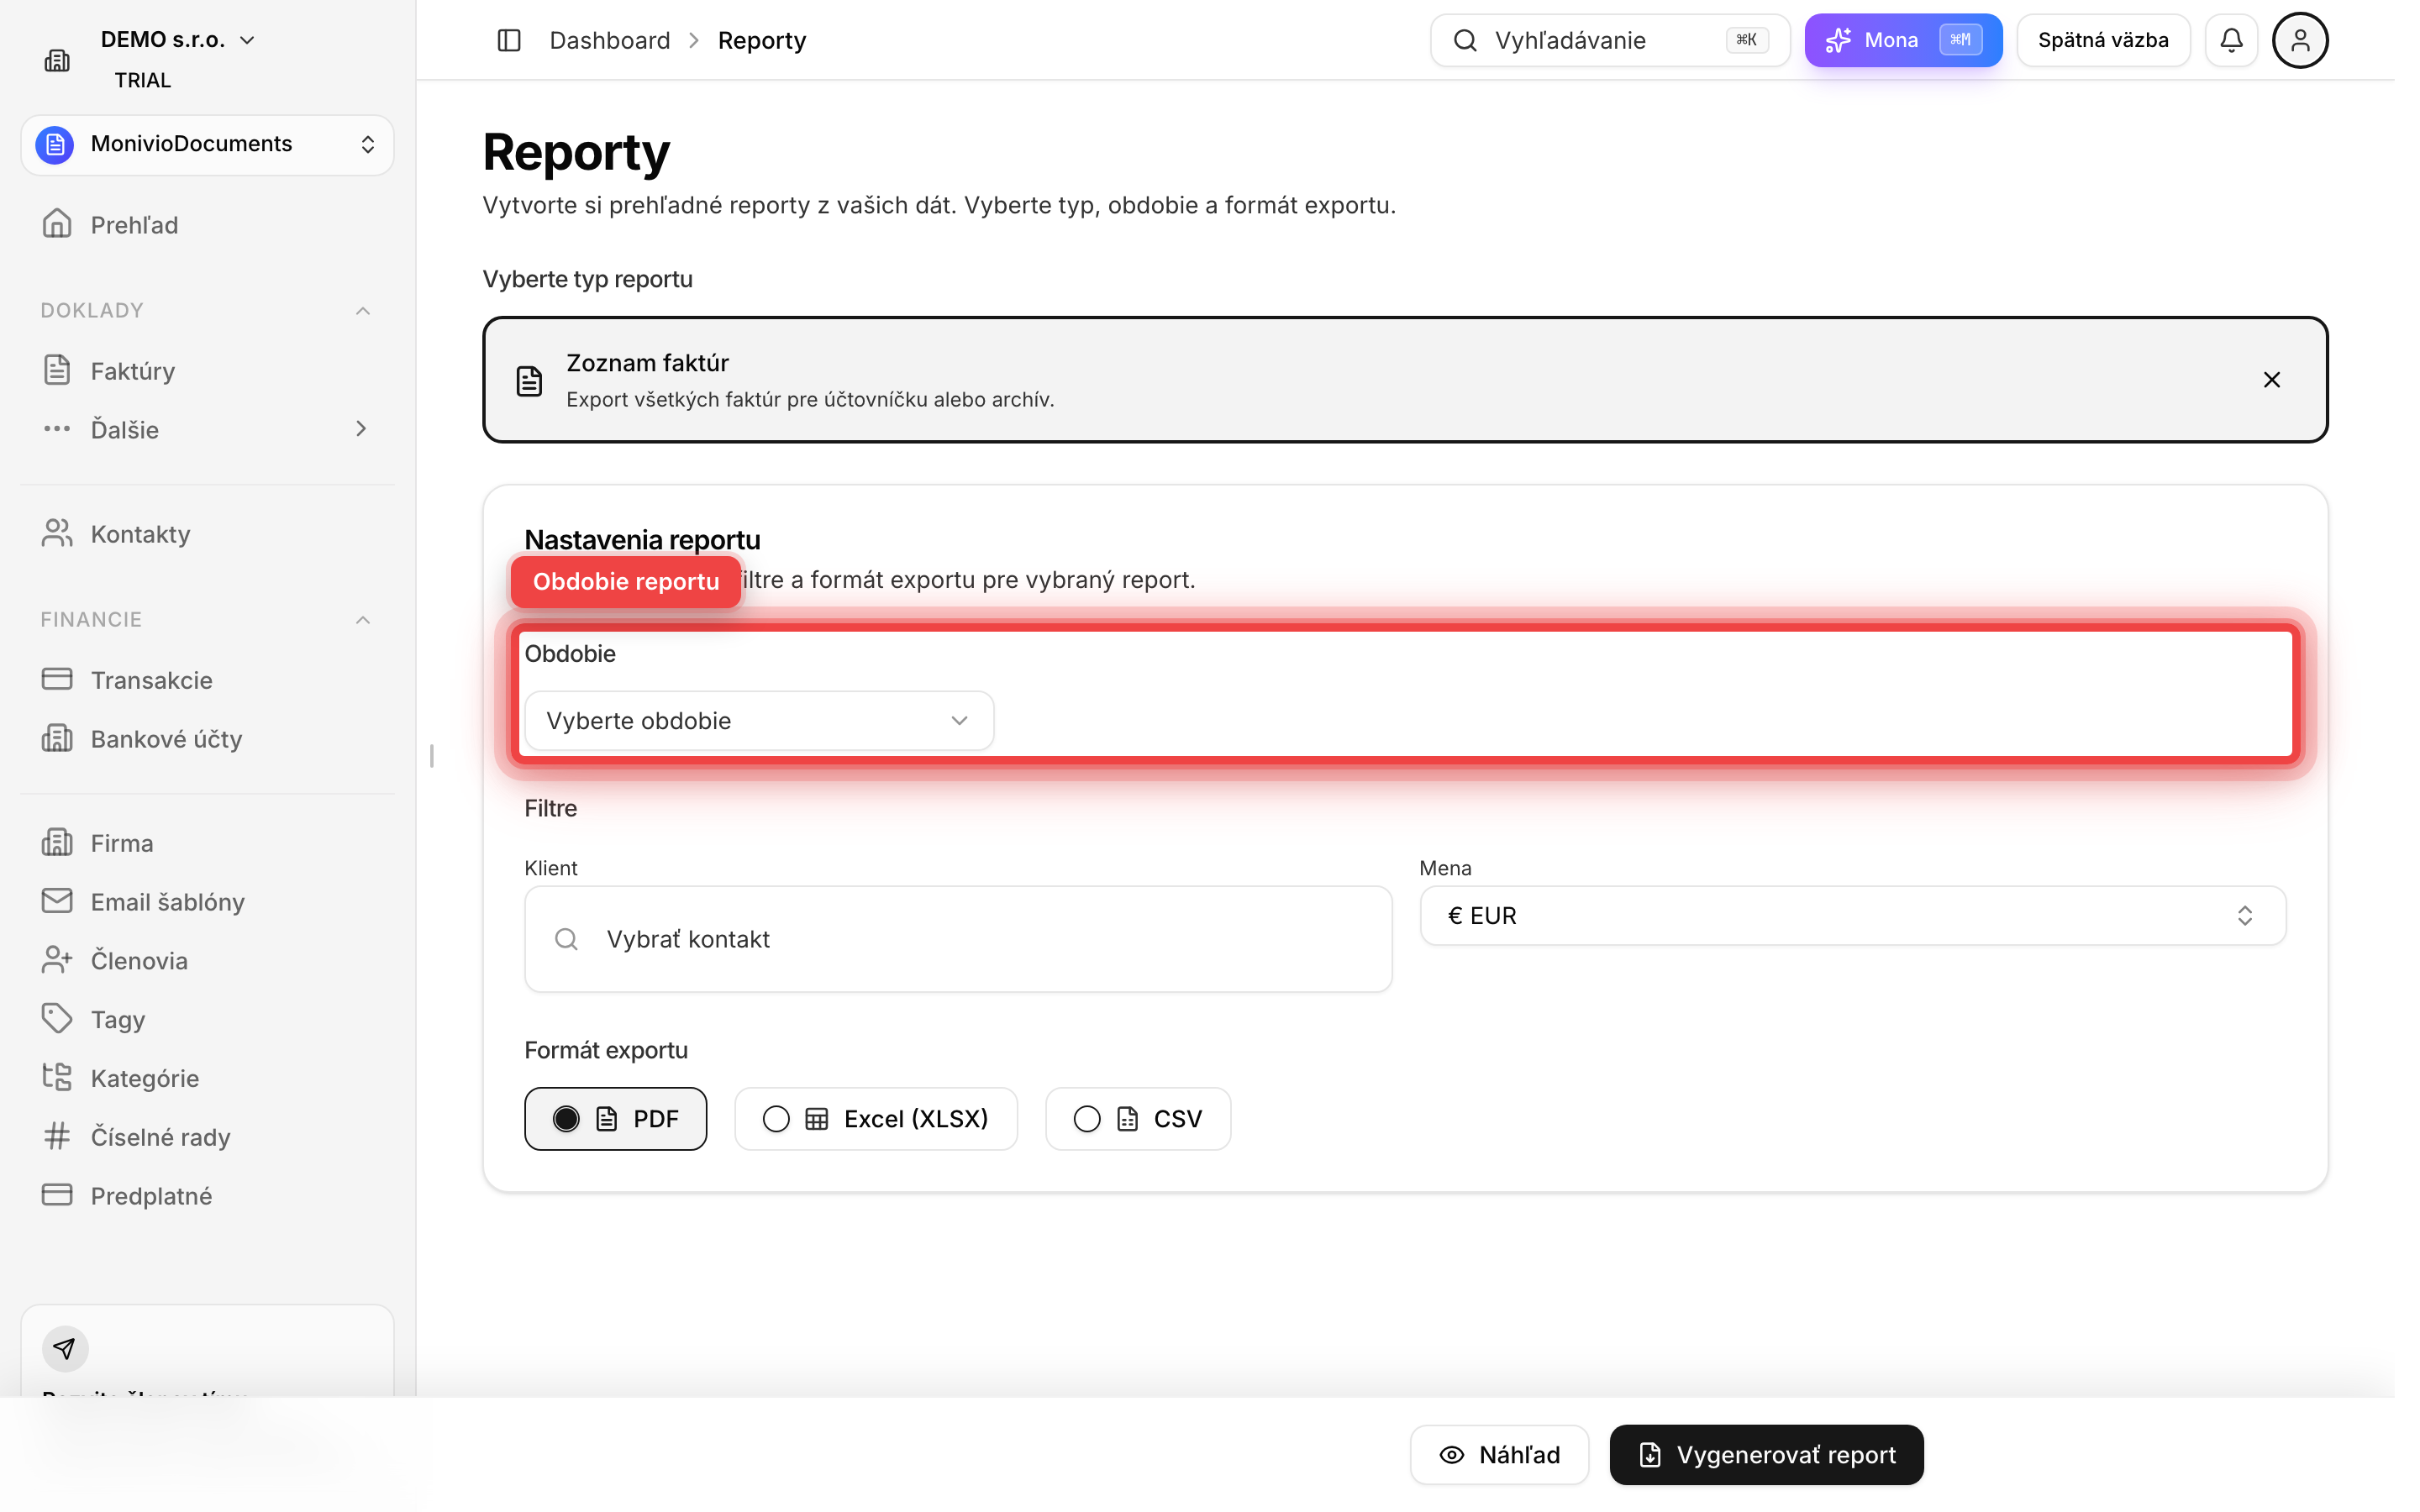Select PDF export format
This screenshot has height=1512, width=2420.
pyautogui.click(x=615, y=1119)
